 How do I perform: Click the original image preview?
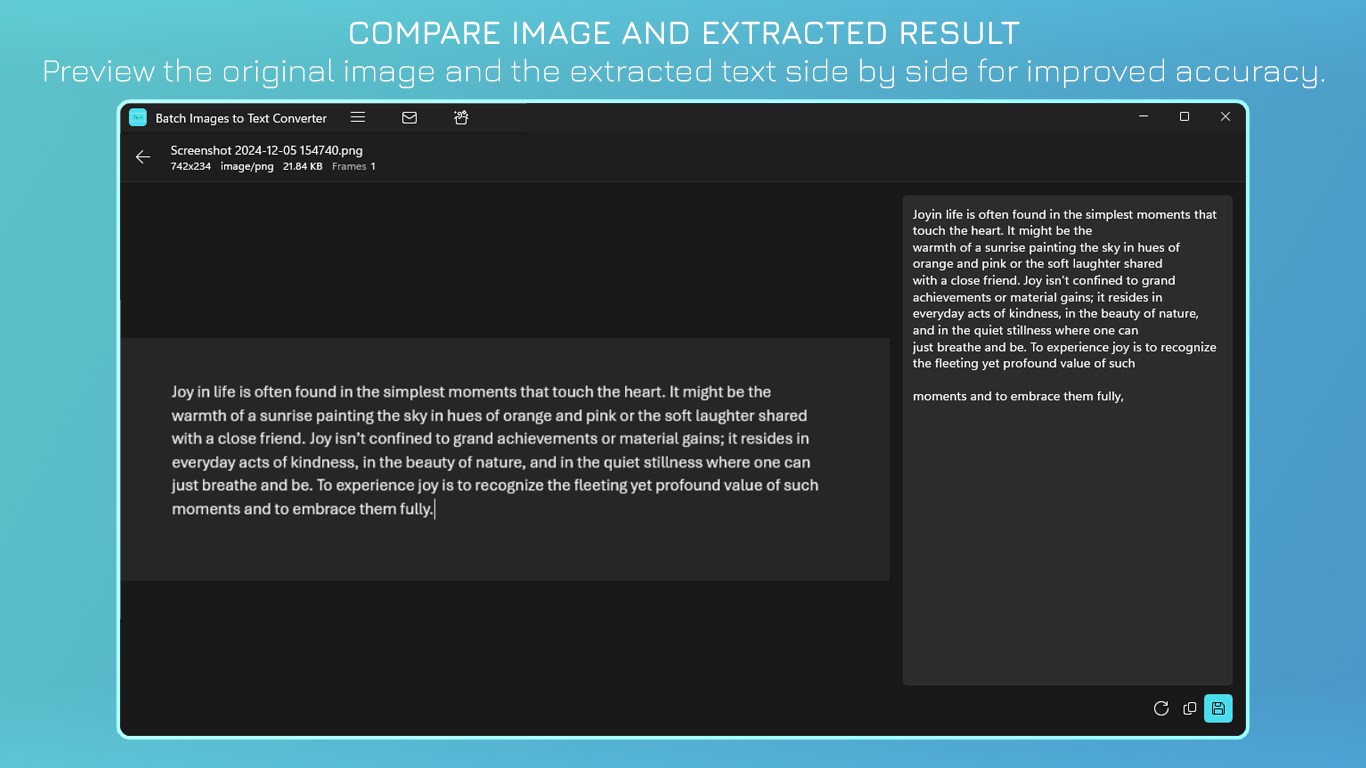[x=505, y=459]
